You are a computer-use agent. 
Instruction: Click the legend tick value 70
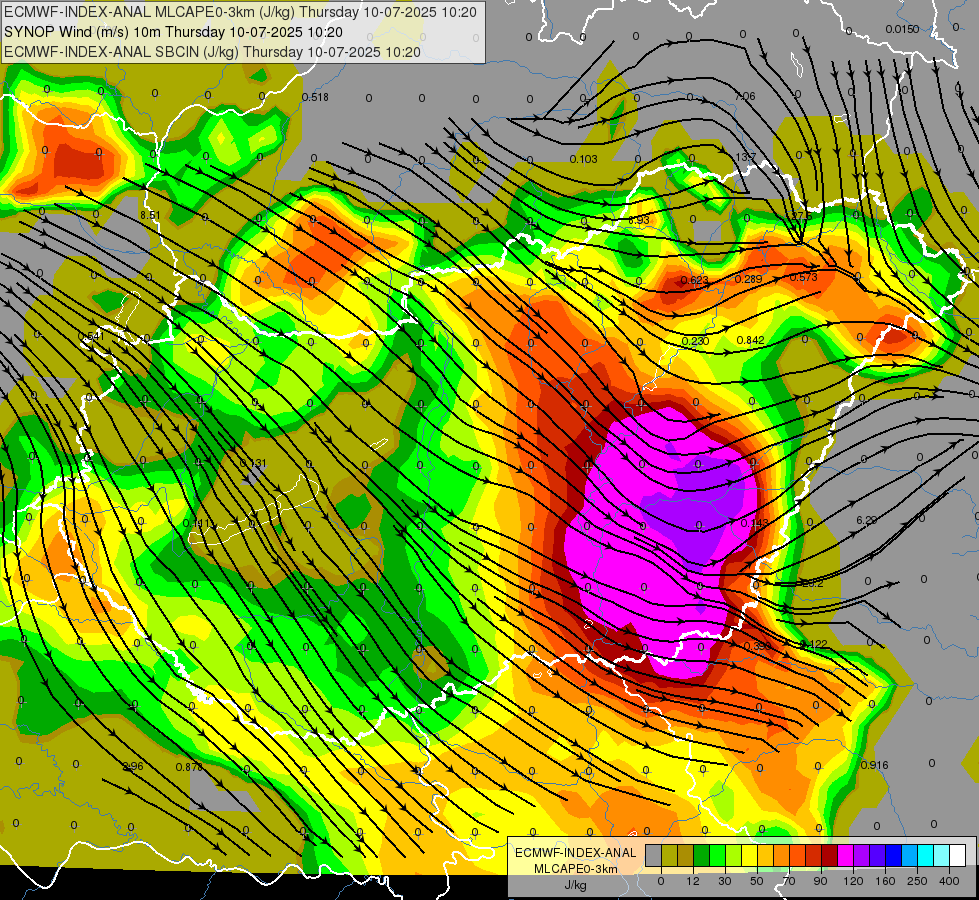tap(789, 881)
